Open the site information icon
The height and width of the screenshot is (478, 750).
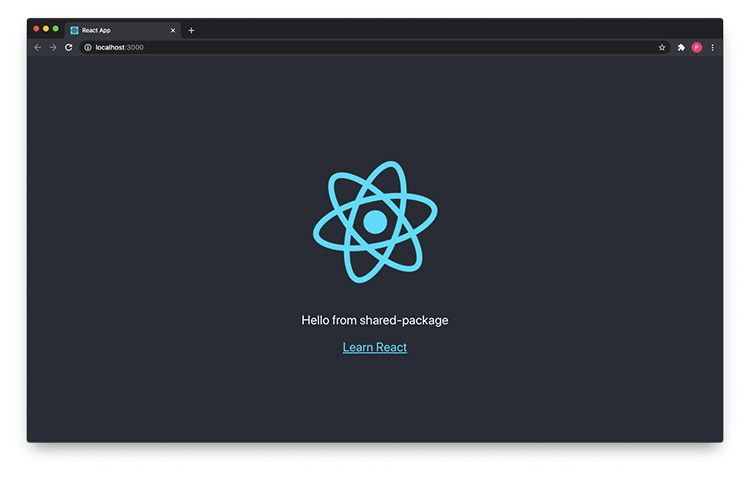[88, 47]
